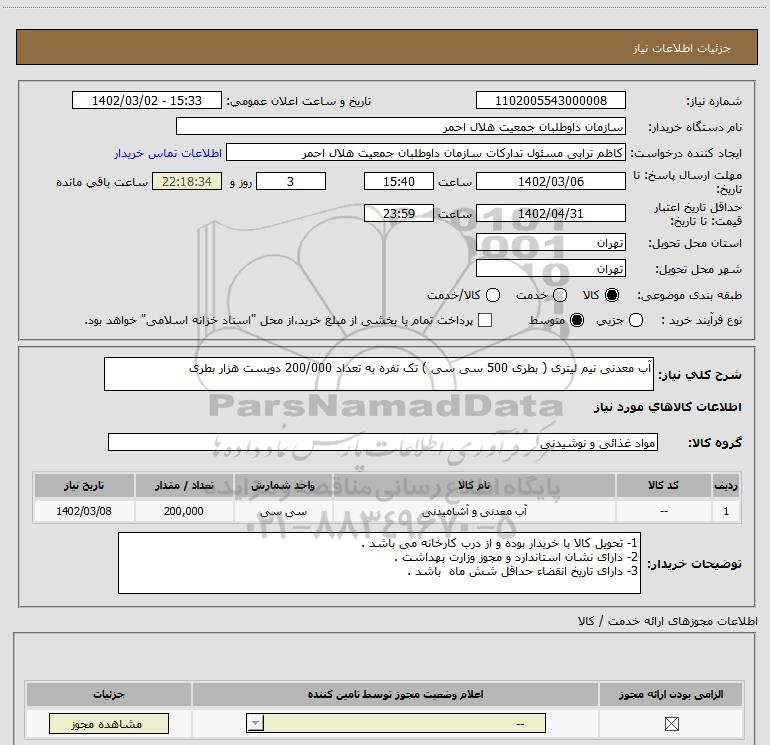This screenshot has height=745, width=770.
Task: Click the جزئیات اطلاعات نیاز page title
Action: pos(681,48)
